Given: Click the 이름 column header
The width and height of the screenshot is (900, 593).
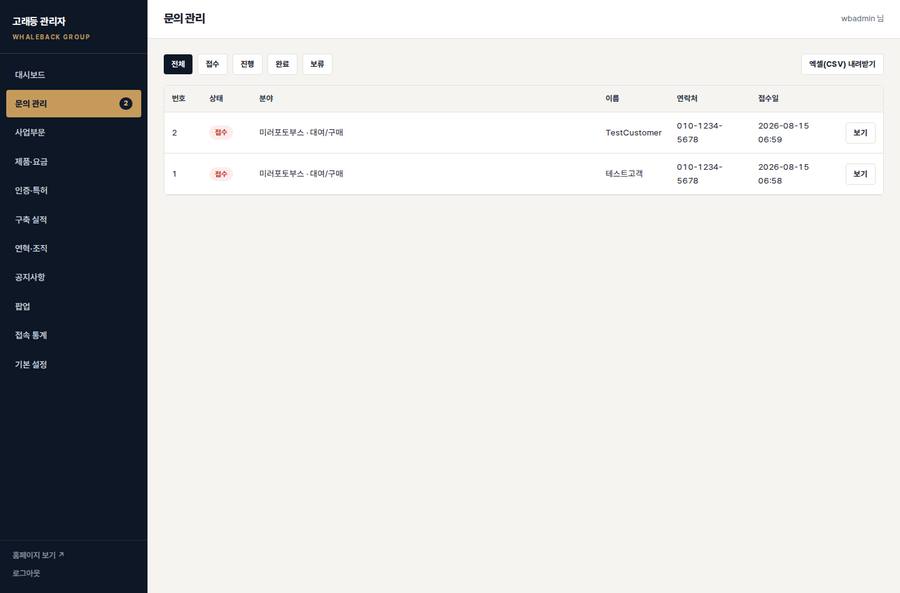Looking at the screenshot, I should (612, 99).
